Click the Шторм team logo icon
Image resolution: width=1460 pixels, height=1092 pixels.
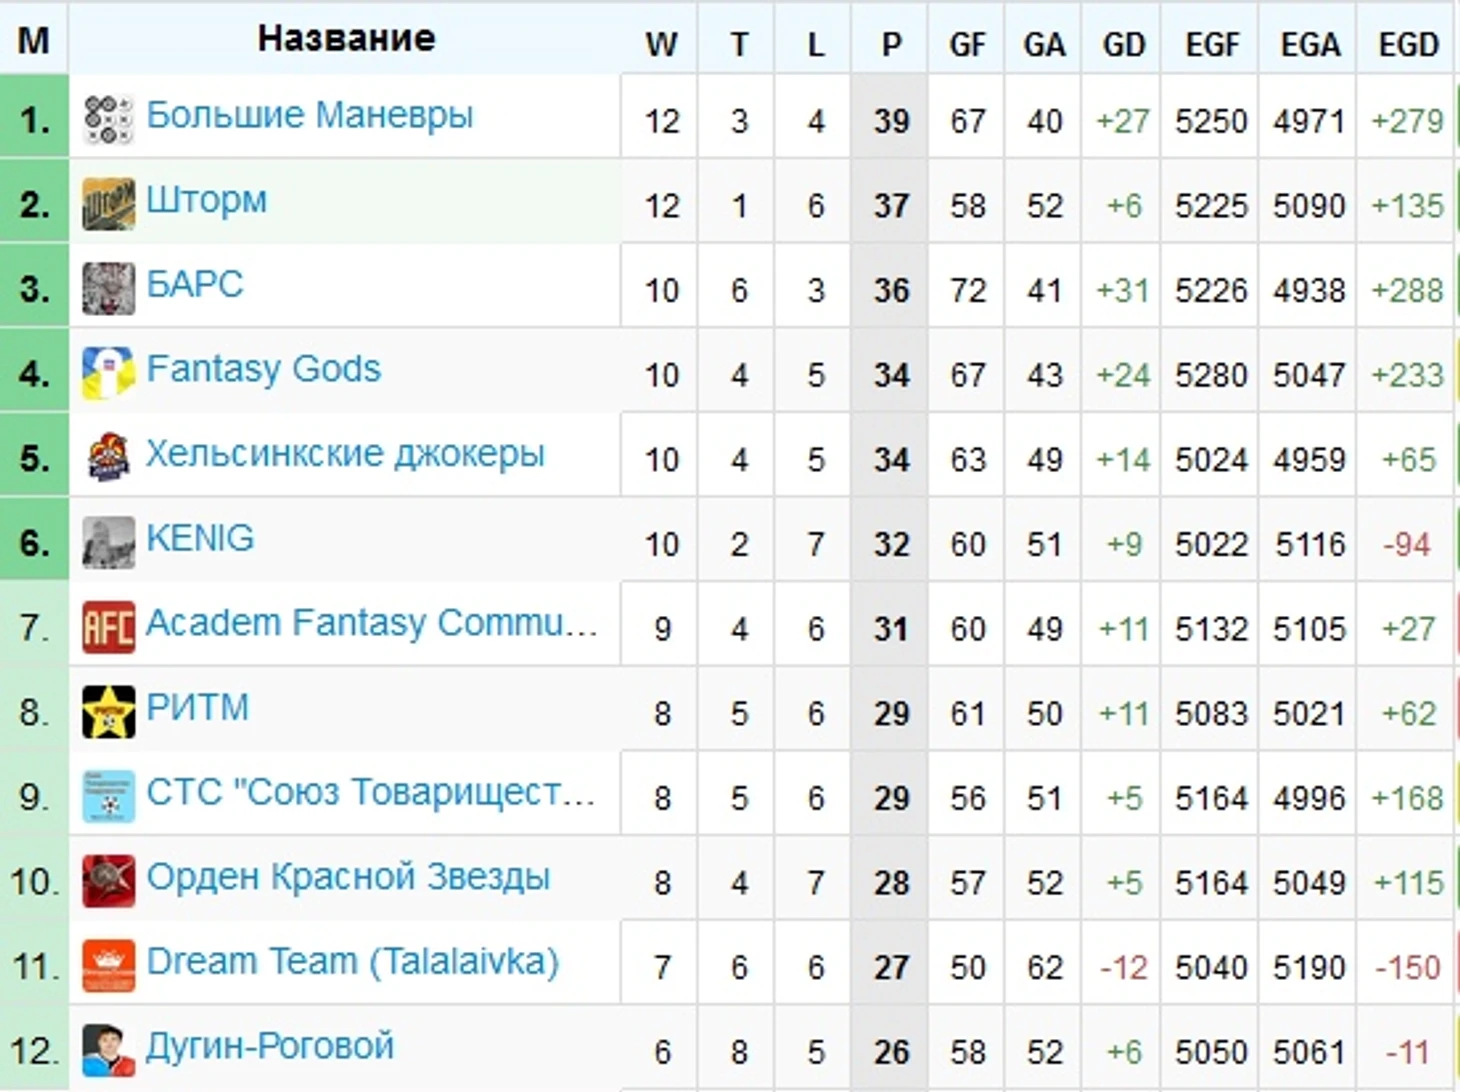tap(108, 205)
